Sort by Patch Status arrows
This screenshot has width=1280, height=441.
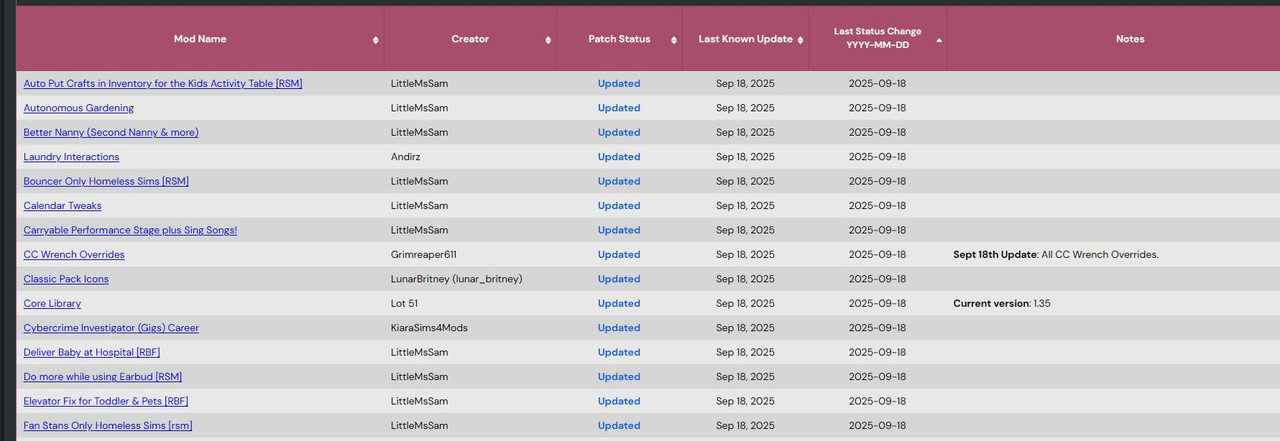point(673,40)
